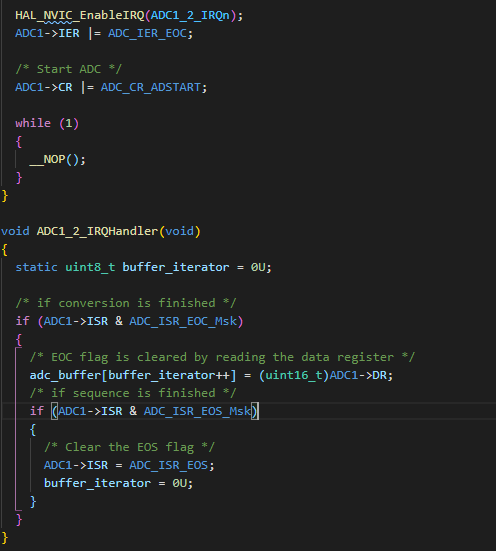Click HAL_NVIC_EnableIRQ function call
Image resolution: width=496 pixels, height=551 pixels.
coord(80,15)
